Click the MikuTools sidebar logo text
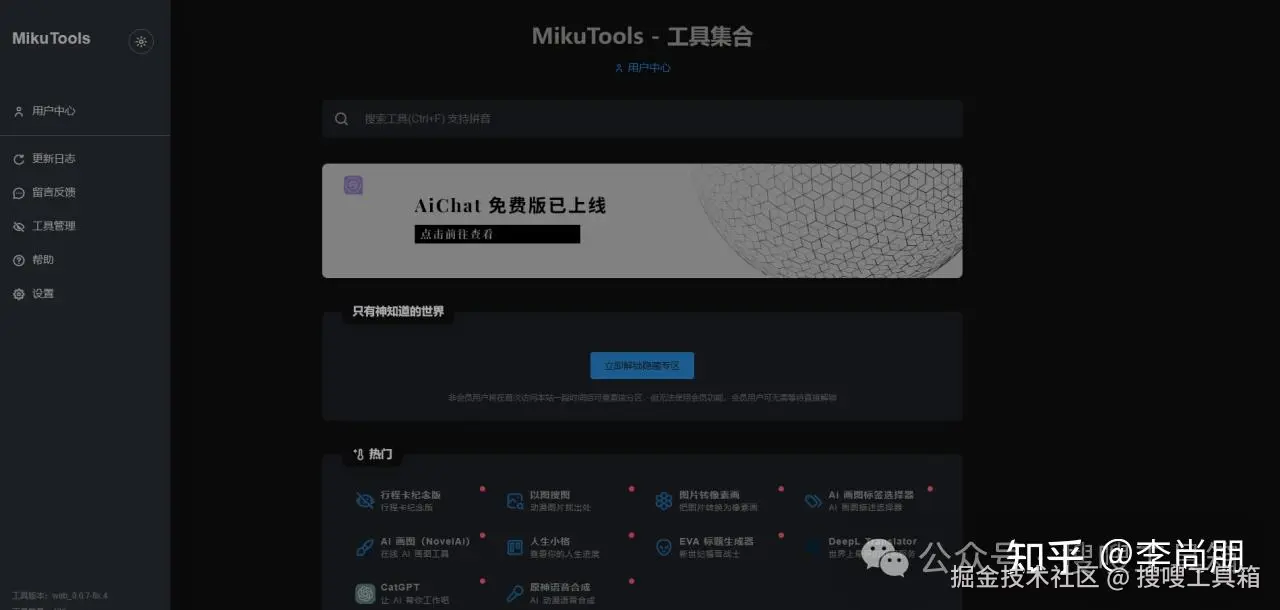The height and width of the screenshot is (610, 1280). [x=51, y=39]
